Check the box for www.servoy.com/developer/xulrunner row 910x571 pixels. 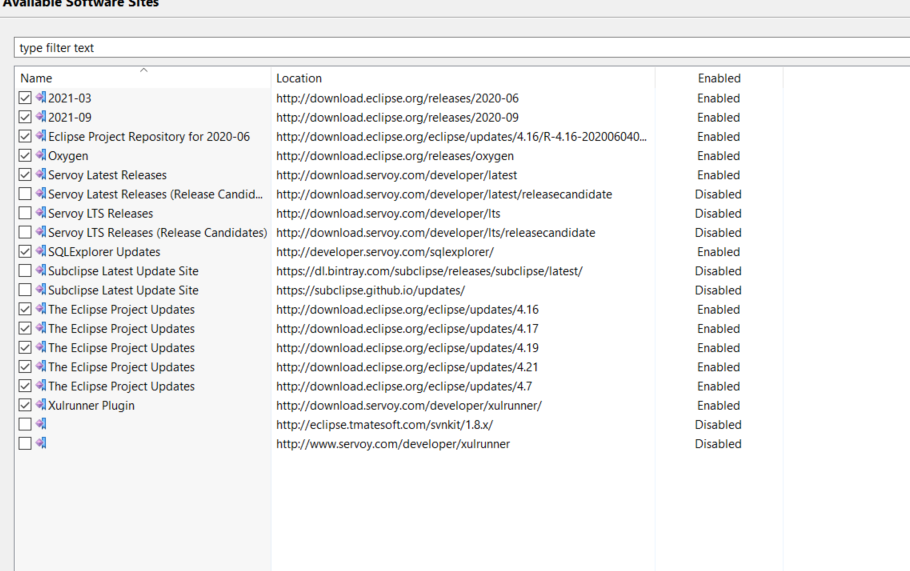pyautogui.click(x=25, y=443)
